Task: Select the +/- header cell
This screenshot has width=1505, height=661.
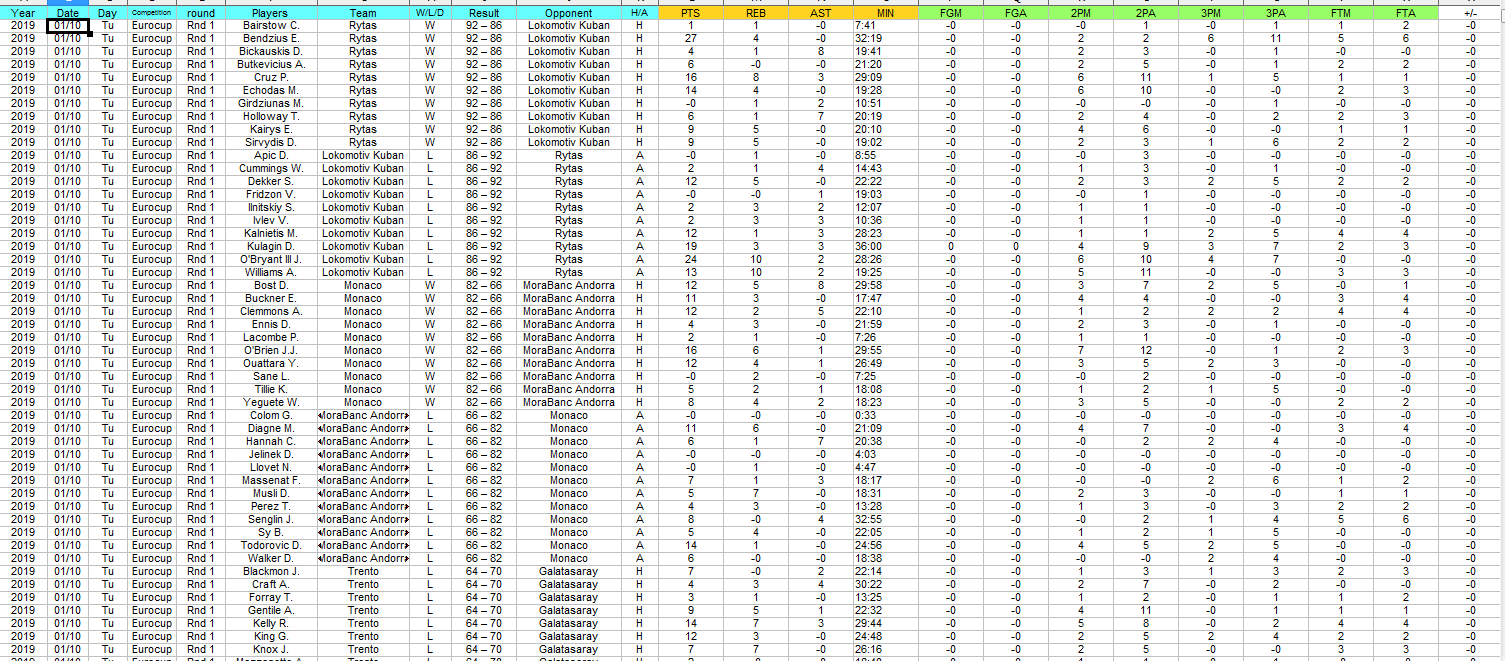Action: click(1469, 13)
